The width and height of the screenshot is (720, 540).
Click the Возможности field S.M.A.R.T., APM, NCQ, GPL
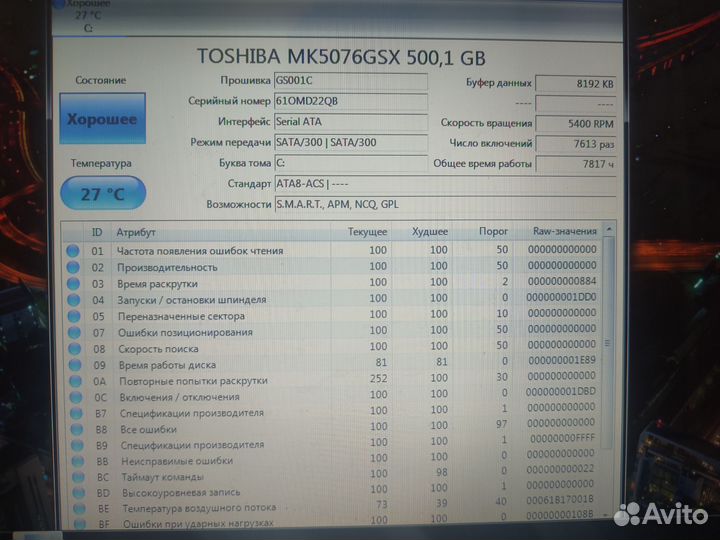445,205
